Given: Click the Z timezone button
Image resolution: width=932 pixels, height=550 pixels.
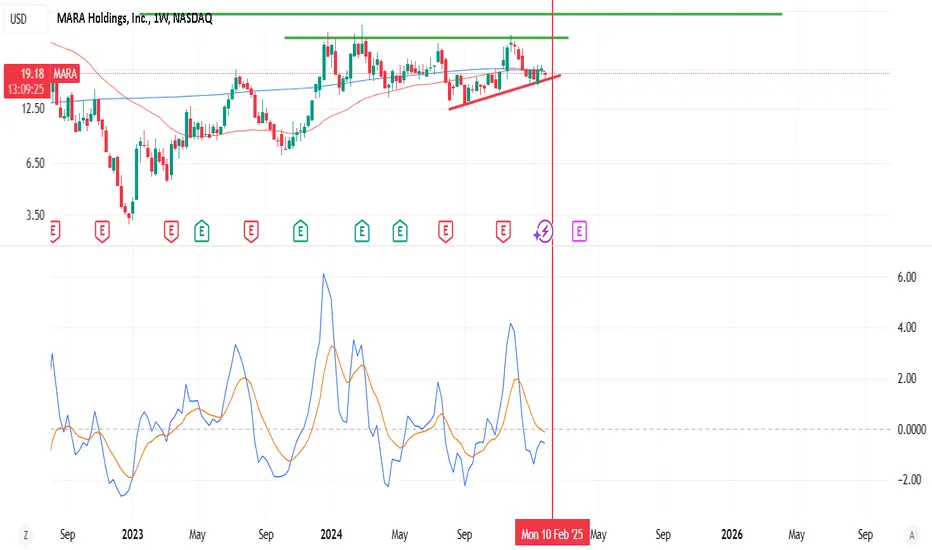Looking at the screenshot, I should click(x=26, y=535).
